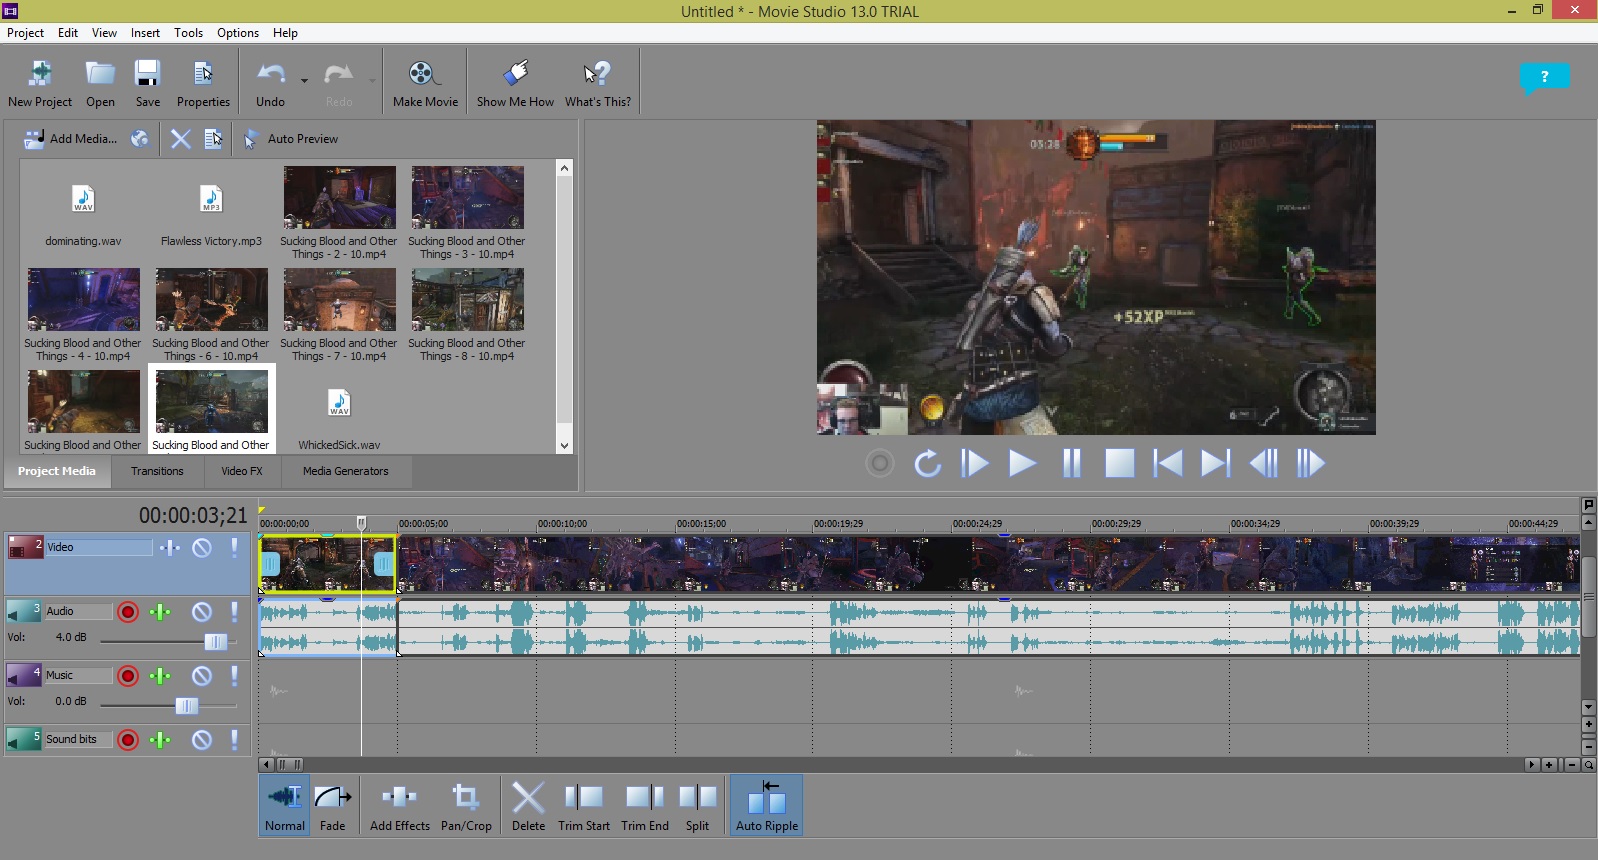1598x860 pixels.
Task: Switch to the Media Generators tab
Action: click(x=346, y=471)
